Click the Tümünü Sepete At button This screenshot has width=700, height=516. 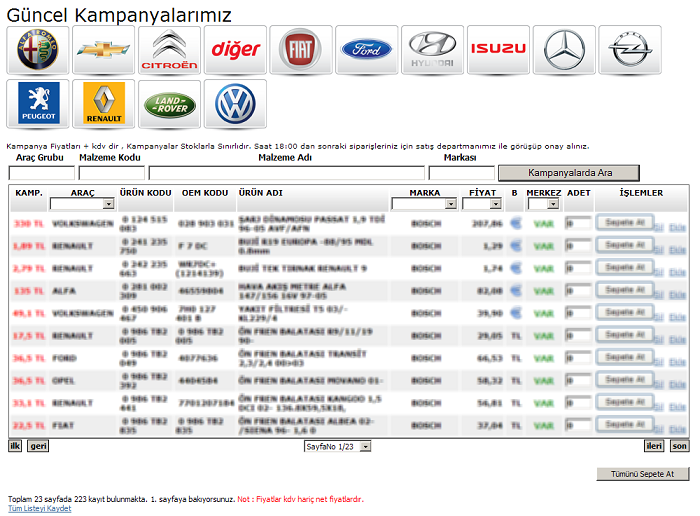[643, 474]
